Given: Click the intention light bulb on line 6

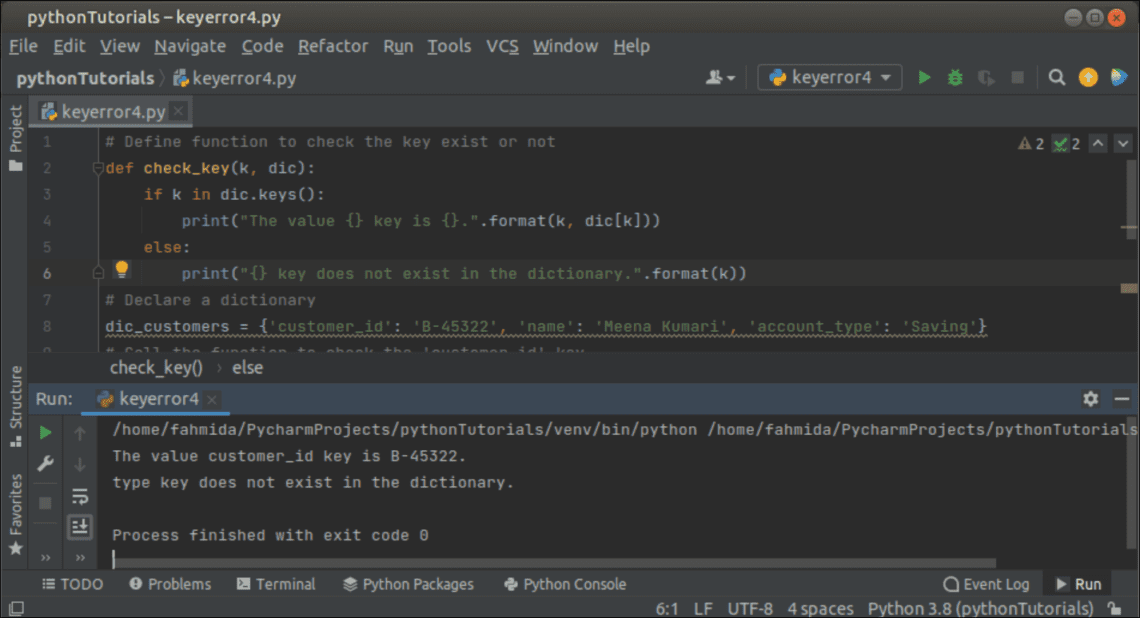Looking at the screenshot, I should [x=121, y=270].
